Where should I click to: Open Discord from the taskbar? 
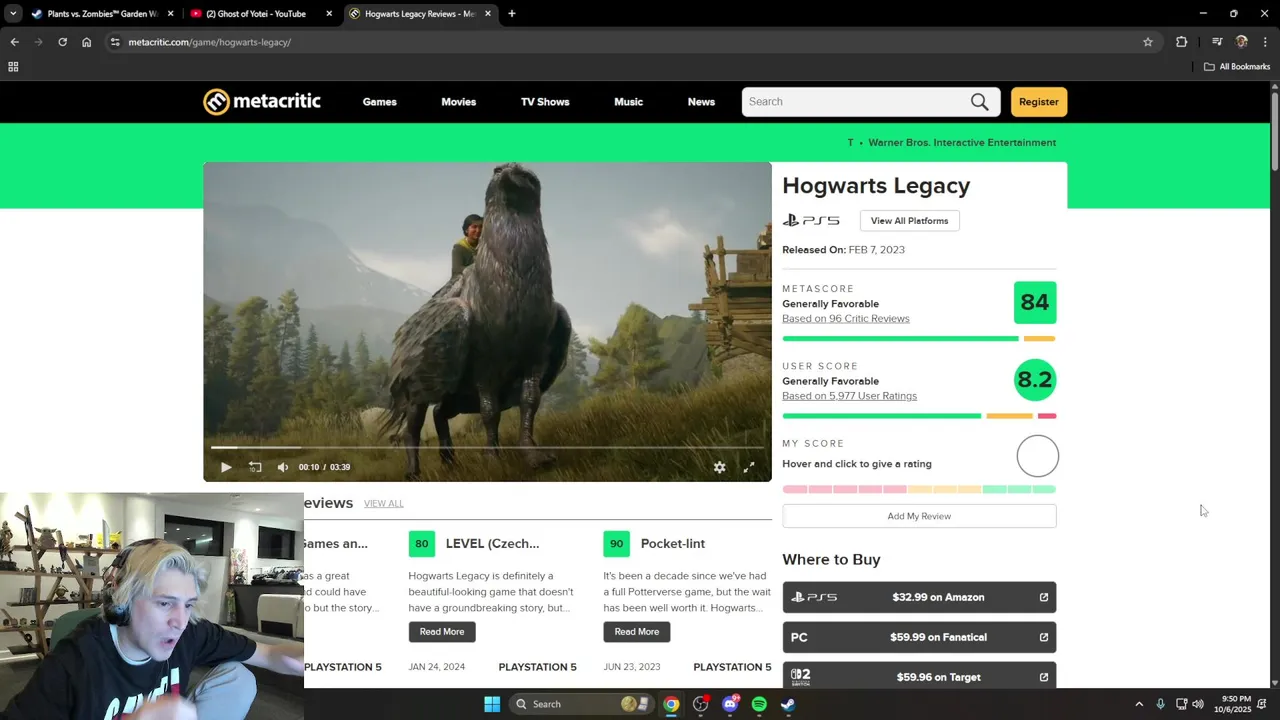[730, 704]
